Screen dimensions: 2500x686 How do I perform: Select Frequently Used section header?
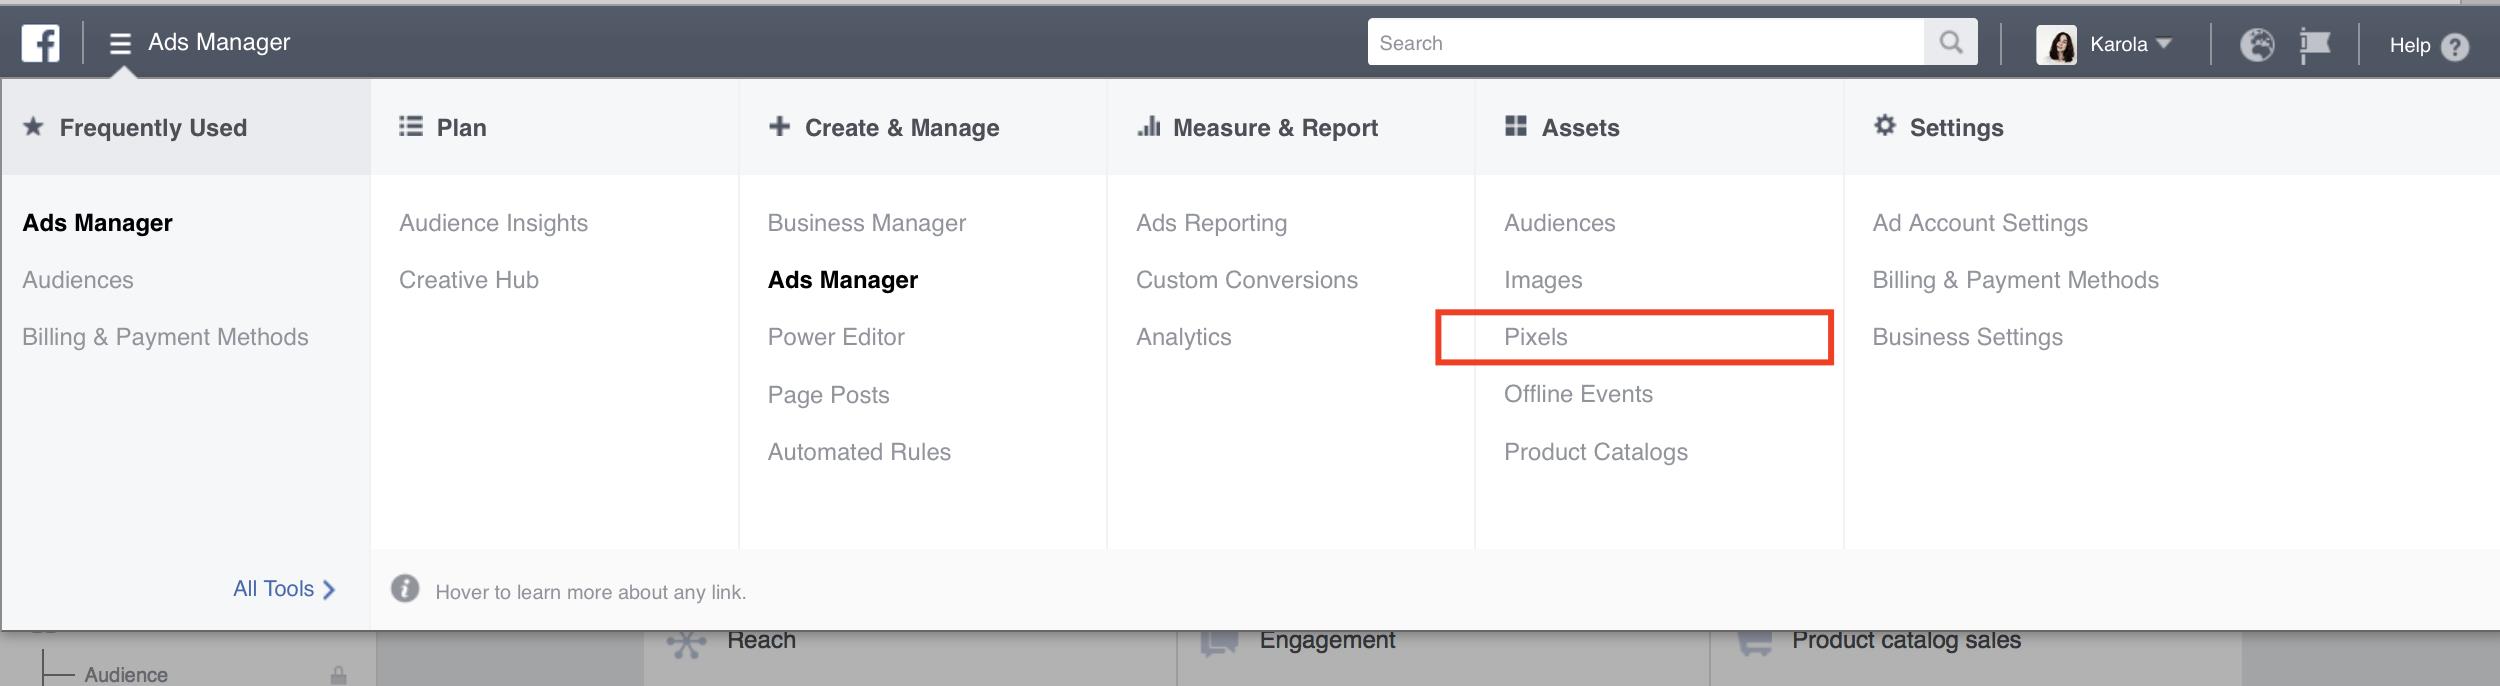click(x=153, y=128)
